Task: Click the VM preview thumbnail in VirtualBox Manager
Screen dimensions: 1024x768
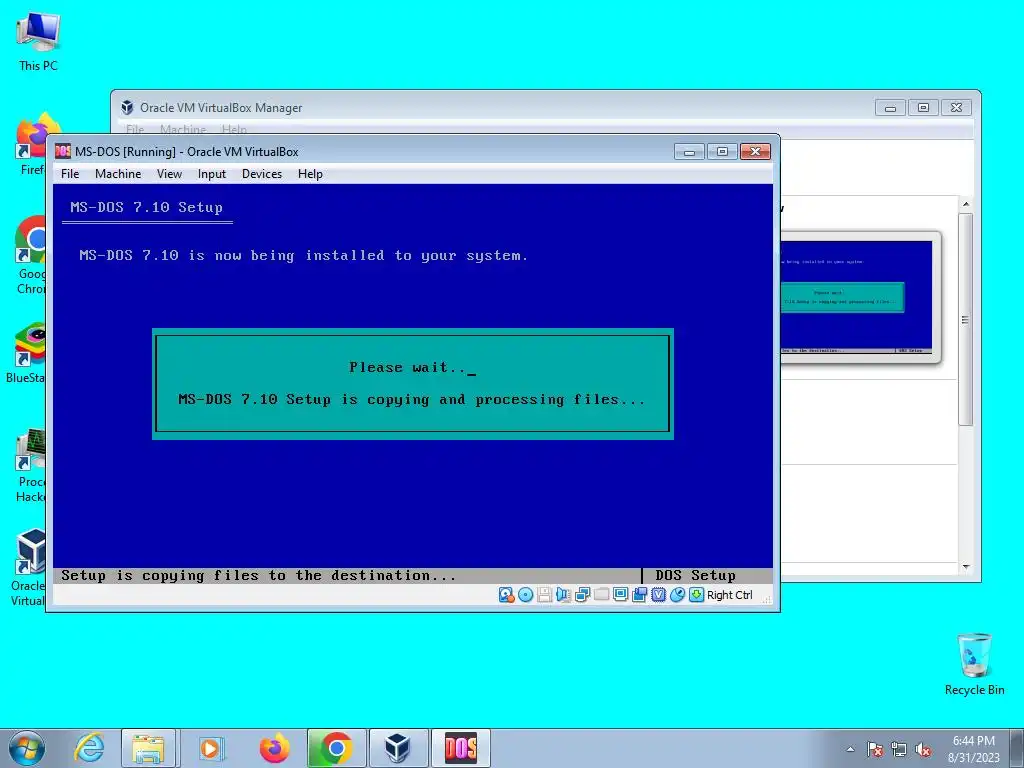Action: click(856, 296)
